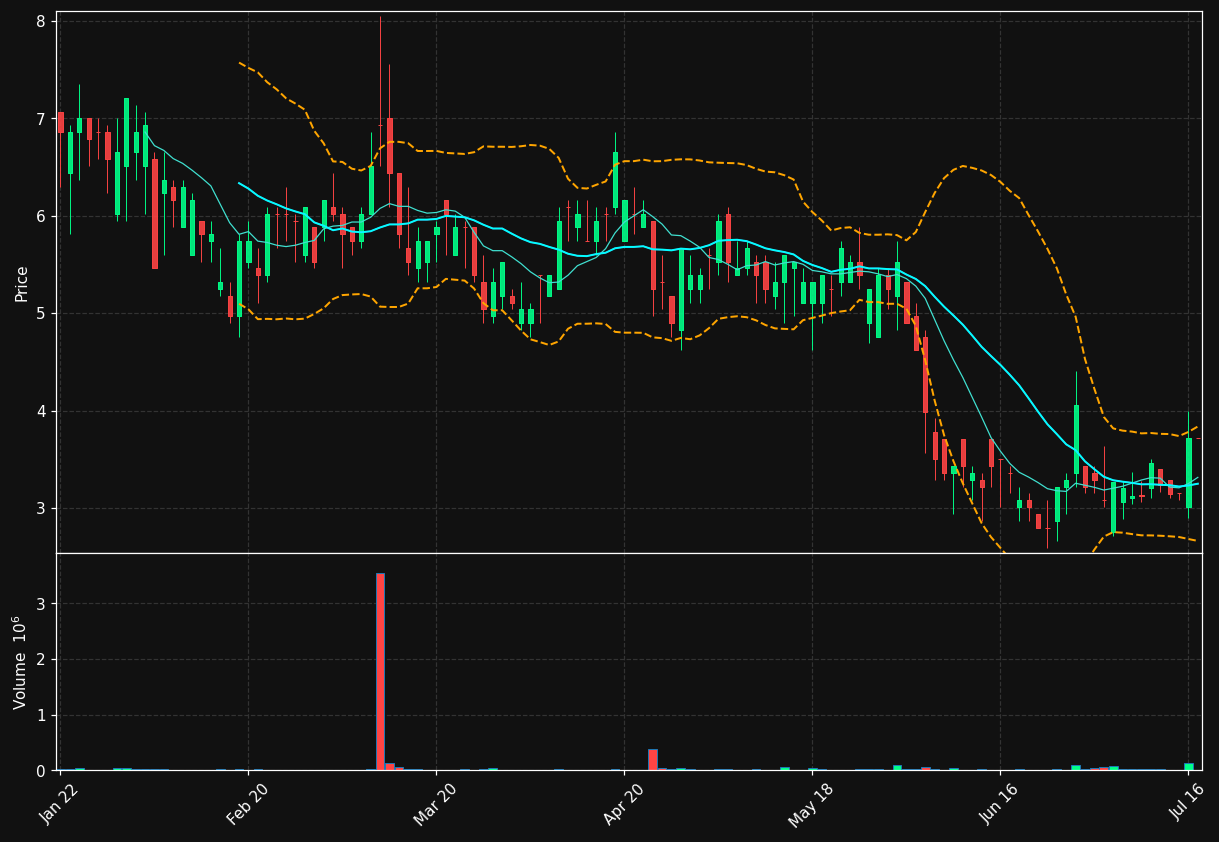Click price axis value 4
1219x842 pixels.
click(41, 411)
